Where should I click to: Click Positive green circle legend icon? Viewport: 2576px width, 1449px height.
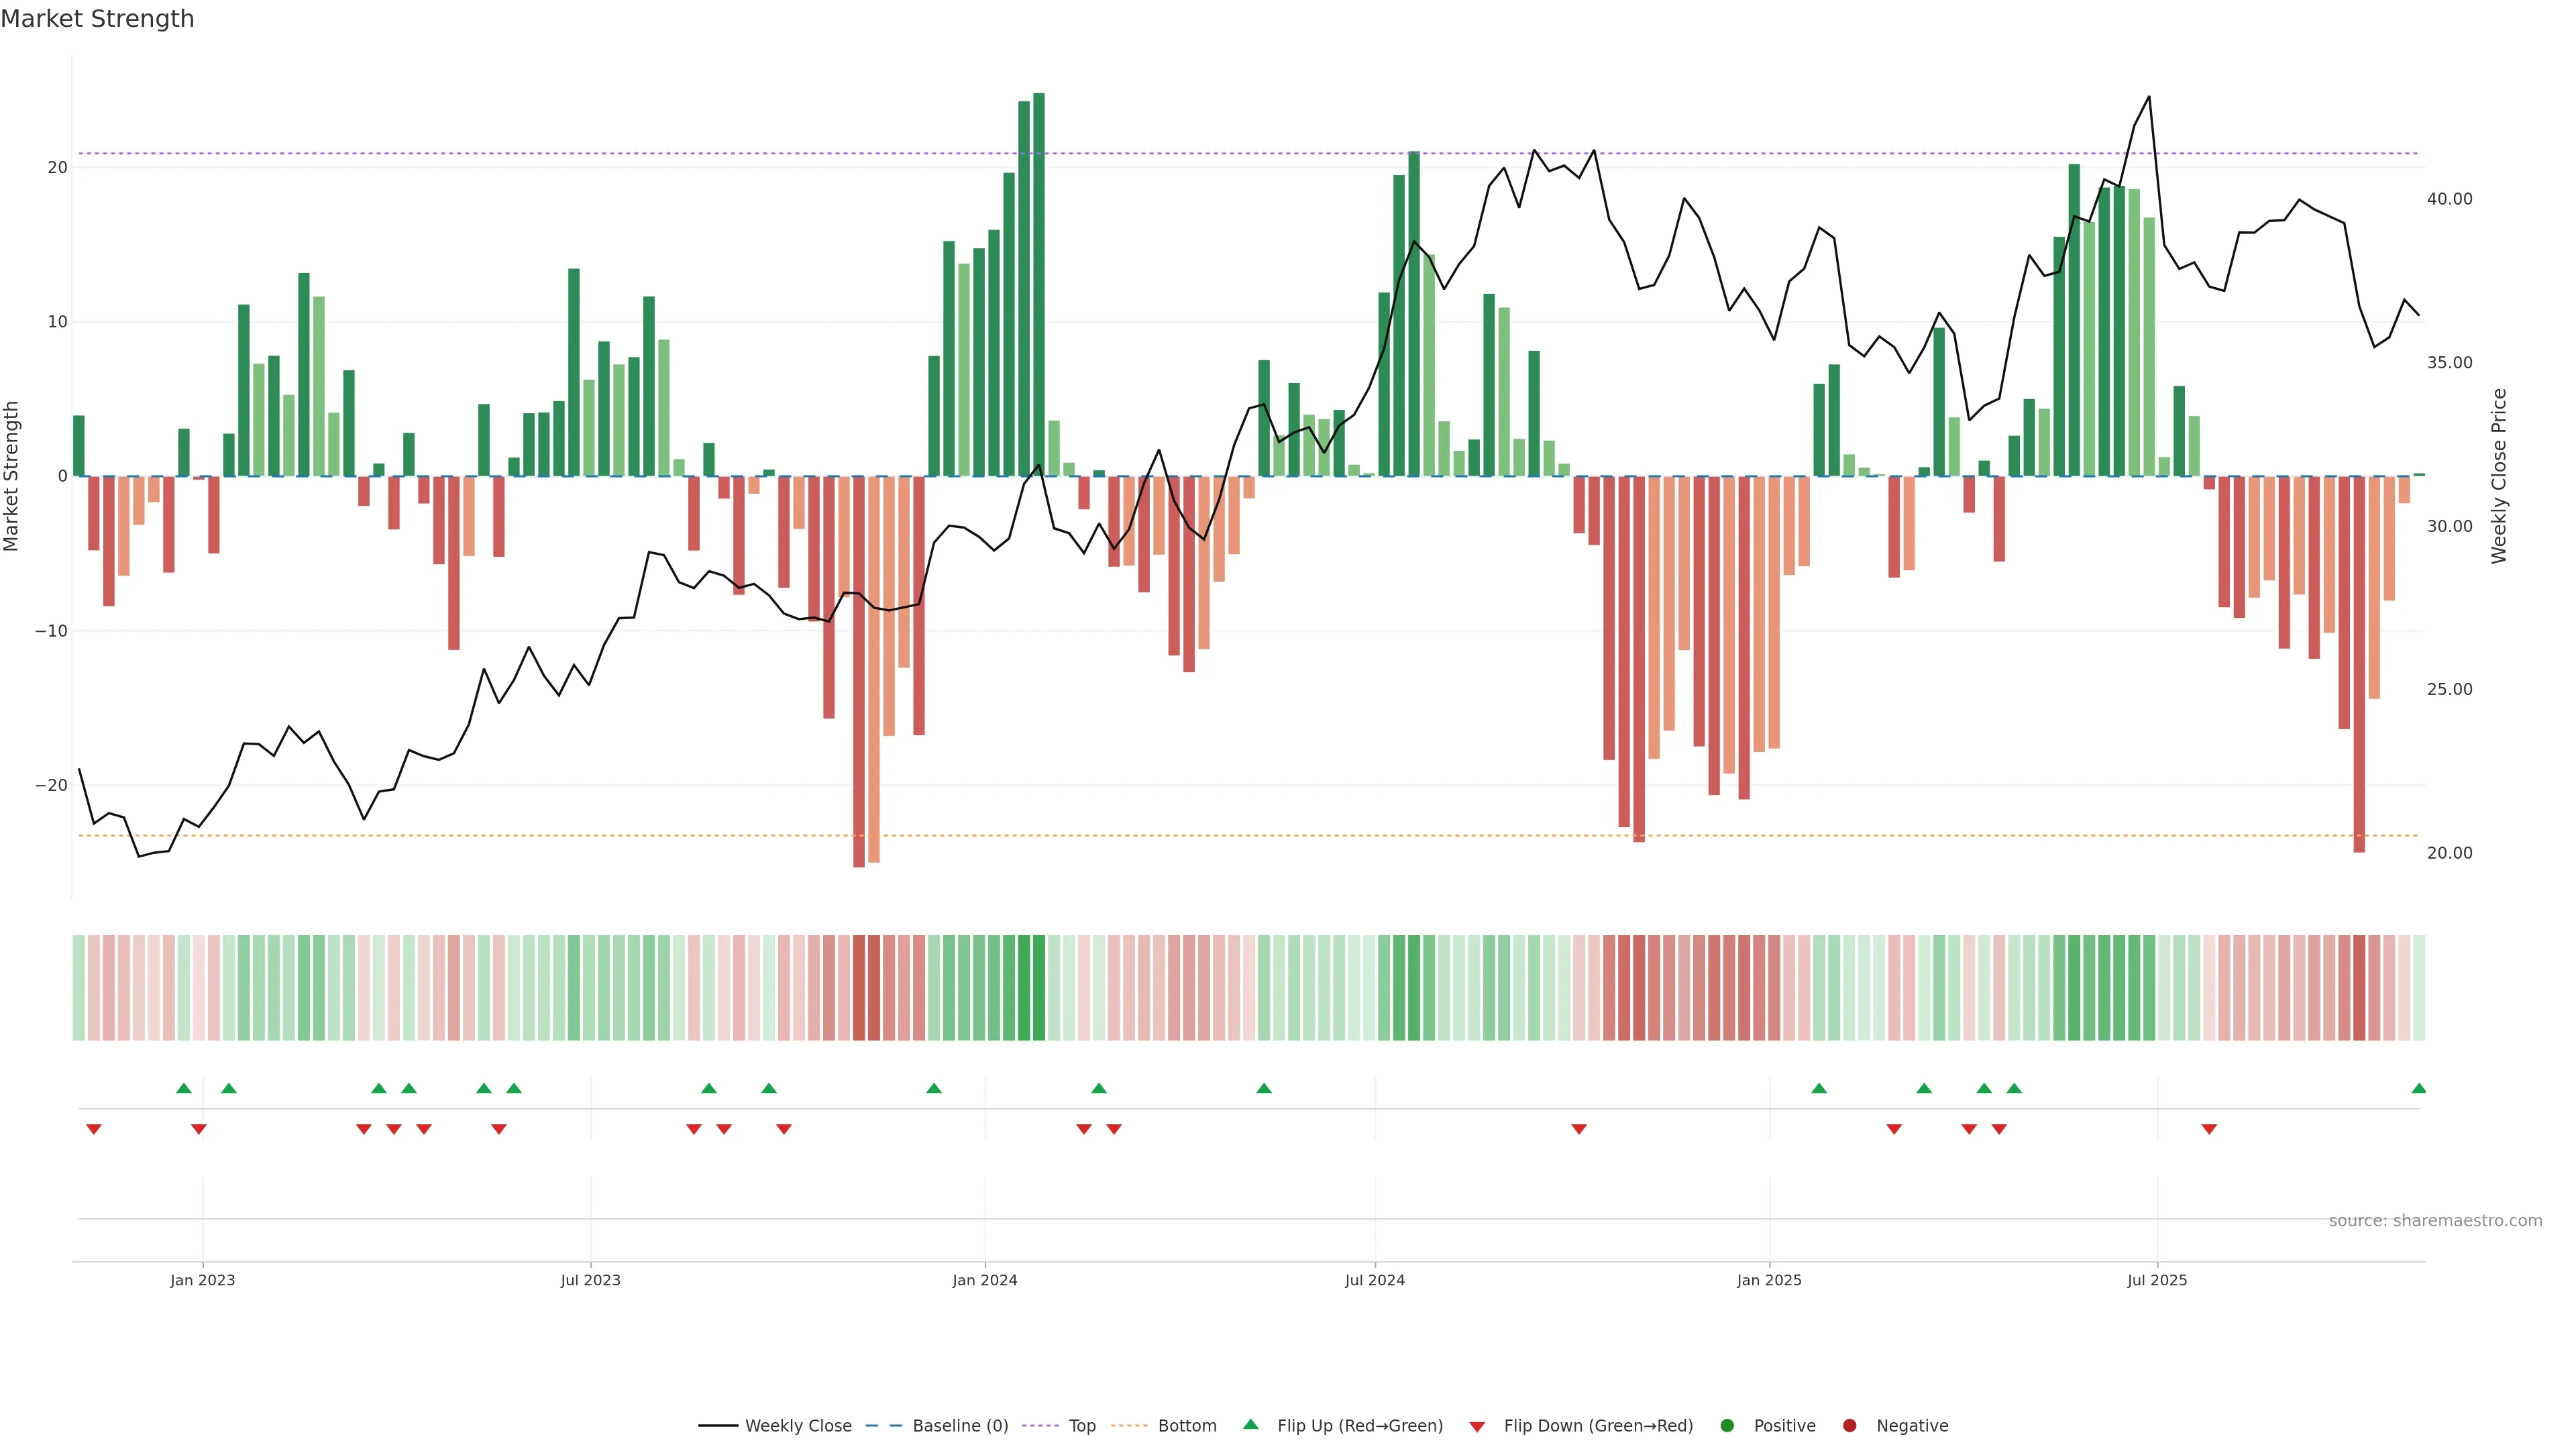coord(1727,1426)
